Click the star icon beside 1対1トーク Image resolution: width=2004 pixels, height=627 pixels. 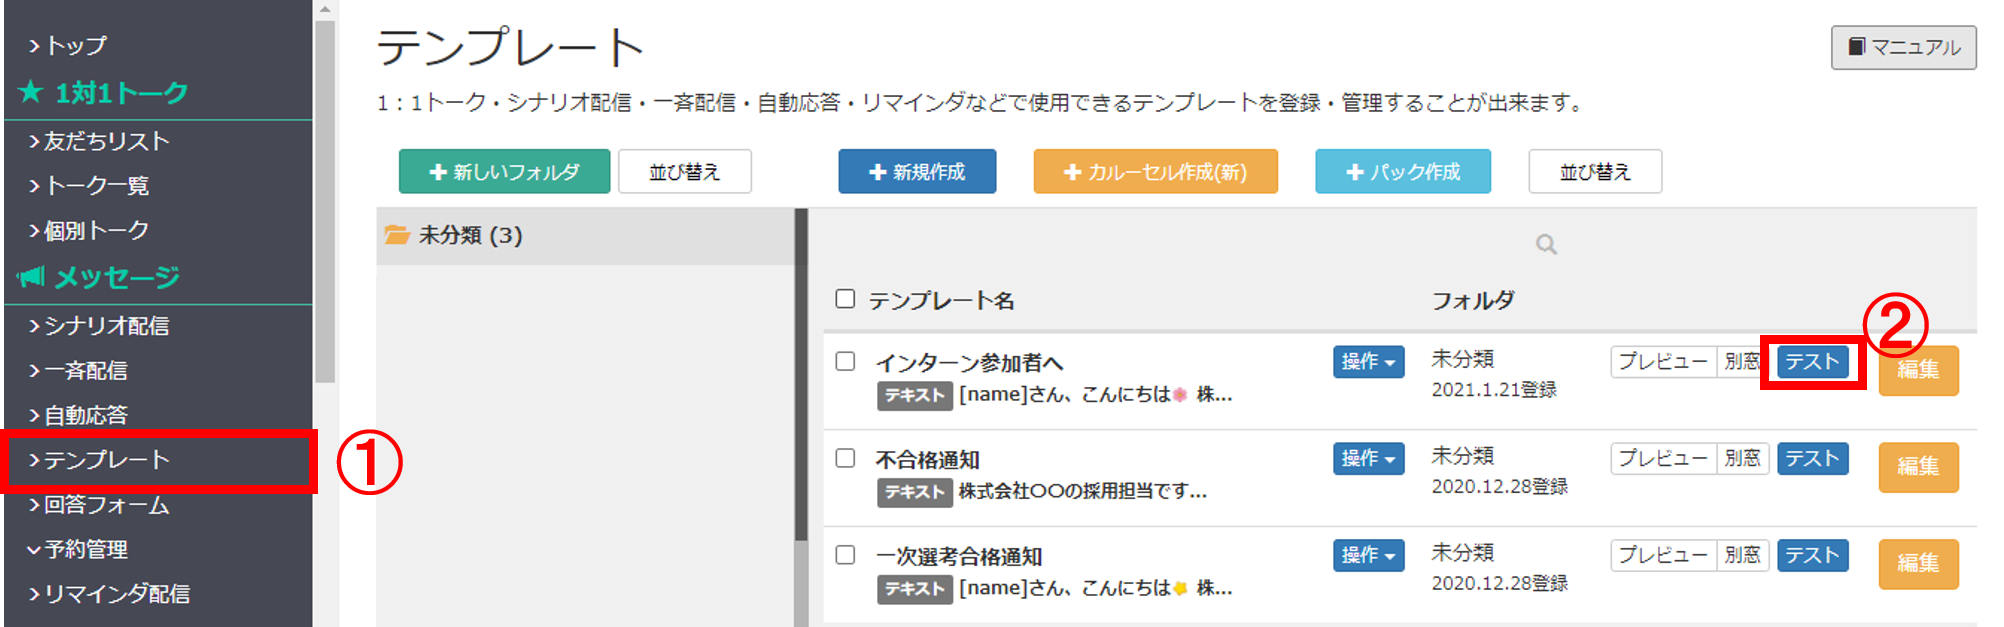click(31, 92)
